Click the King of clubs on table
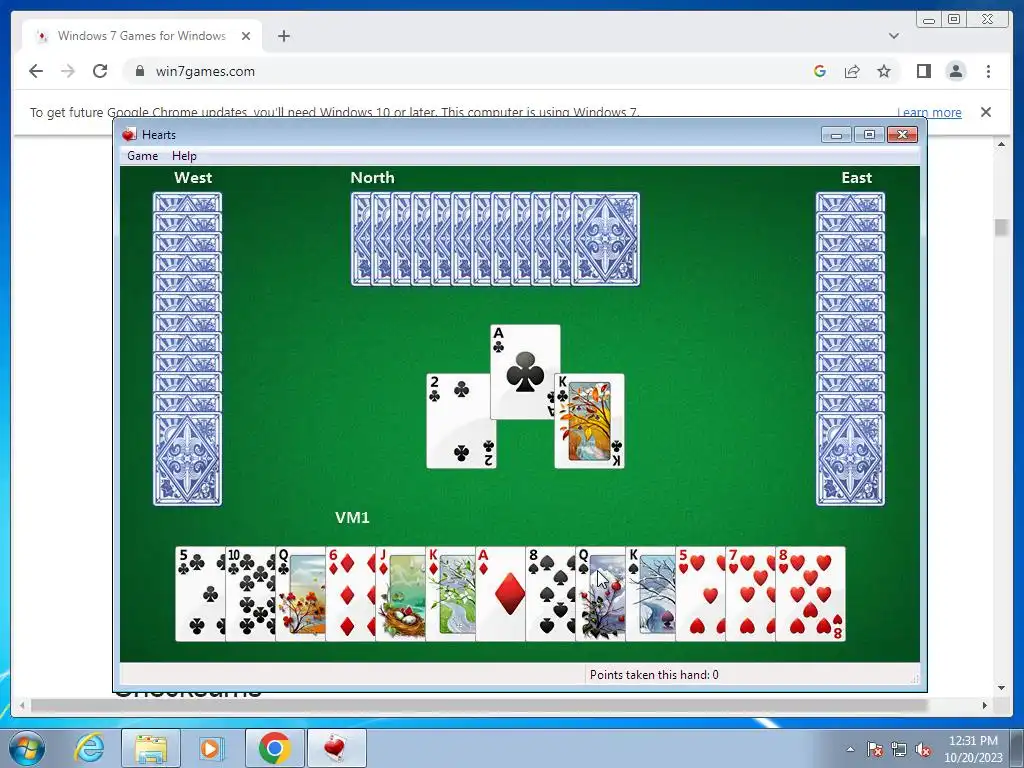Image resolution: width=1024 pixels, height=768 pixels. pyautogui.click(x=590, y=421)
